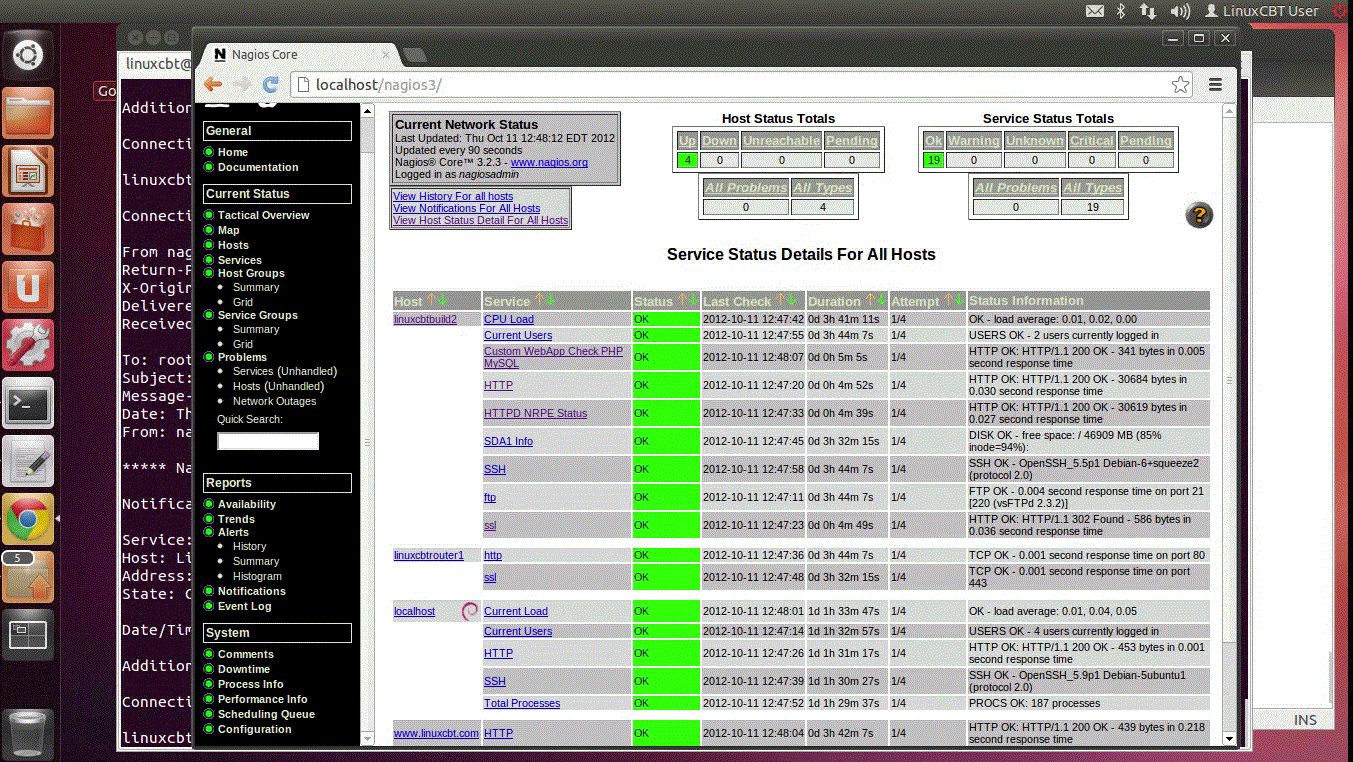This screenshot has height=762, width=1353.
Task: Sort Service column descending with green arrow
Action: click(x=551, y=300)
